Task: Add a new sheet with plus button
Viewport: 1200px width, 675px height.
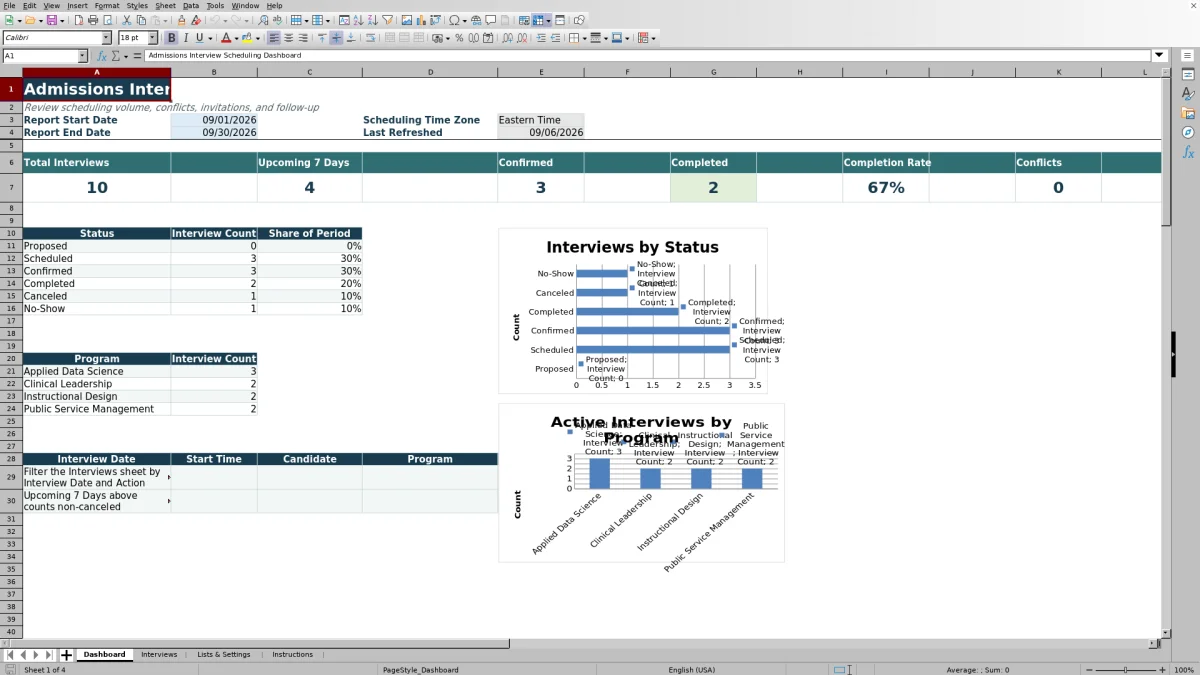Action: click(x=66, y=655)
